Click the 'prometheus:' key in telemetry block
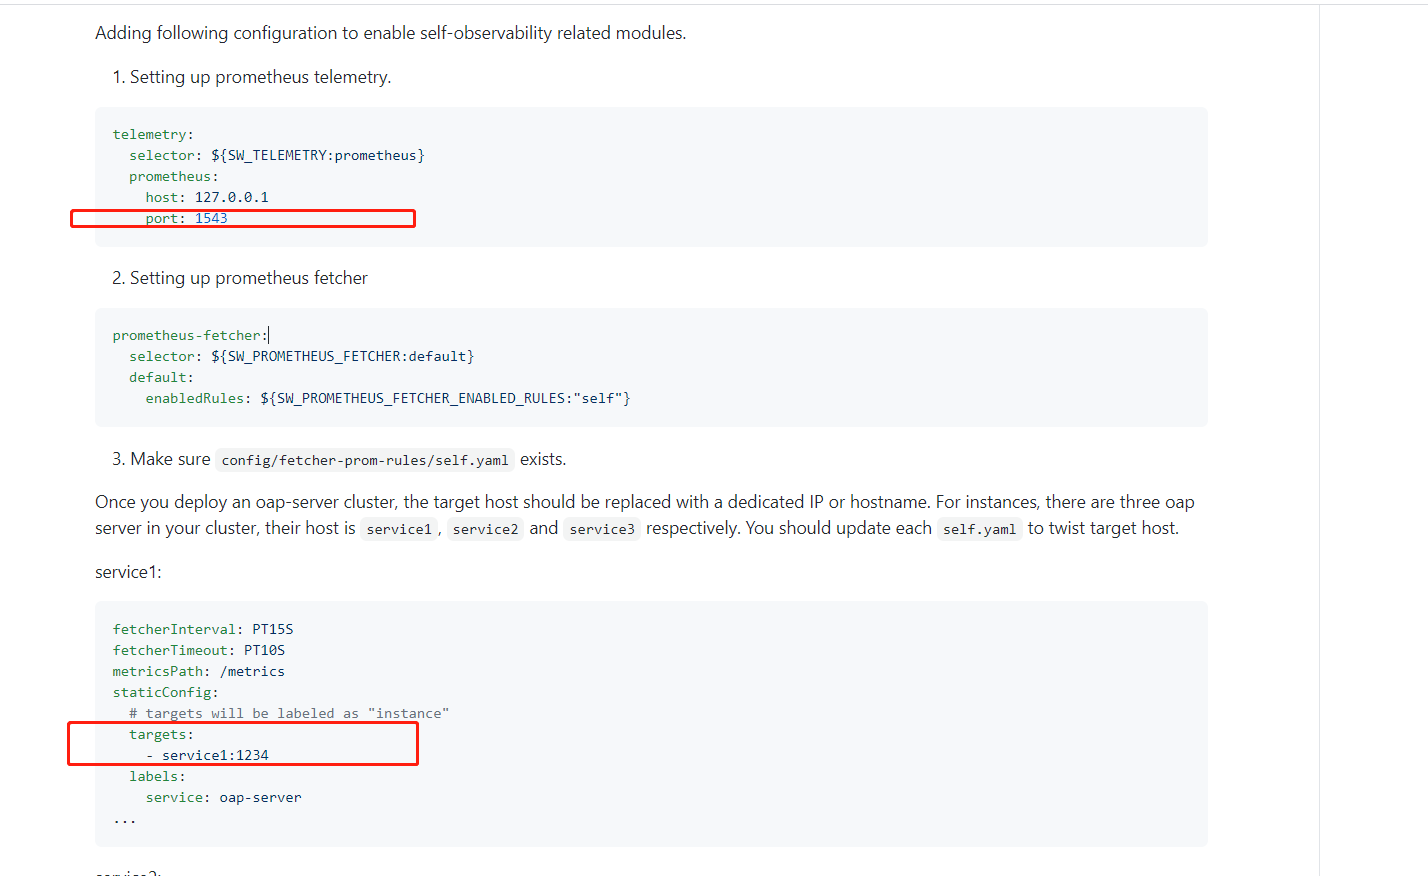 point(173,176)
